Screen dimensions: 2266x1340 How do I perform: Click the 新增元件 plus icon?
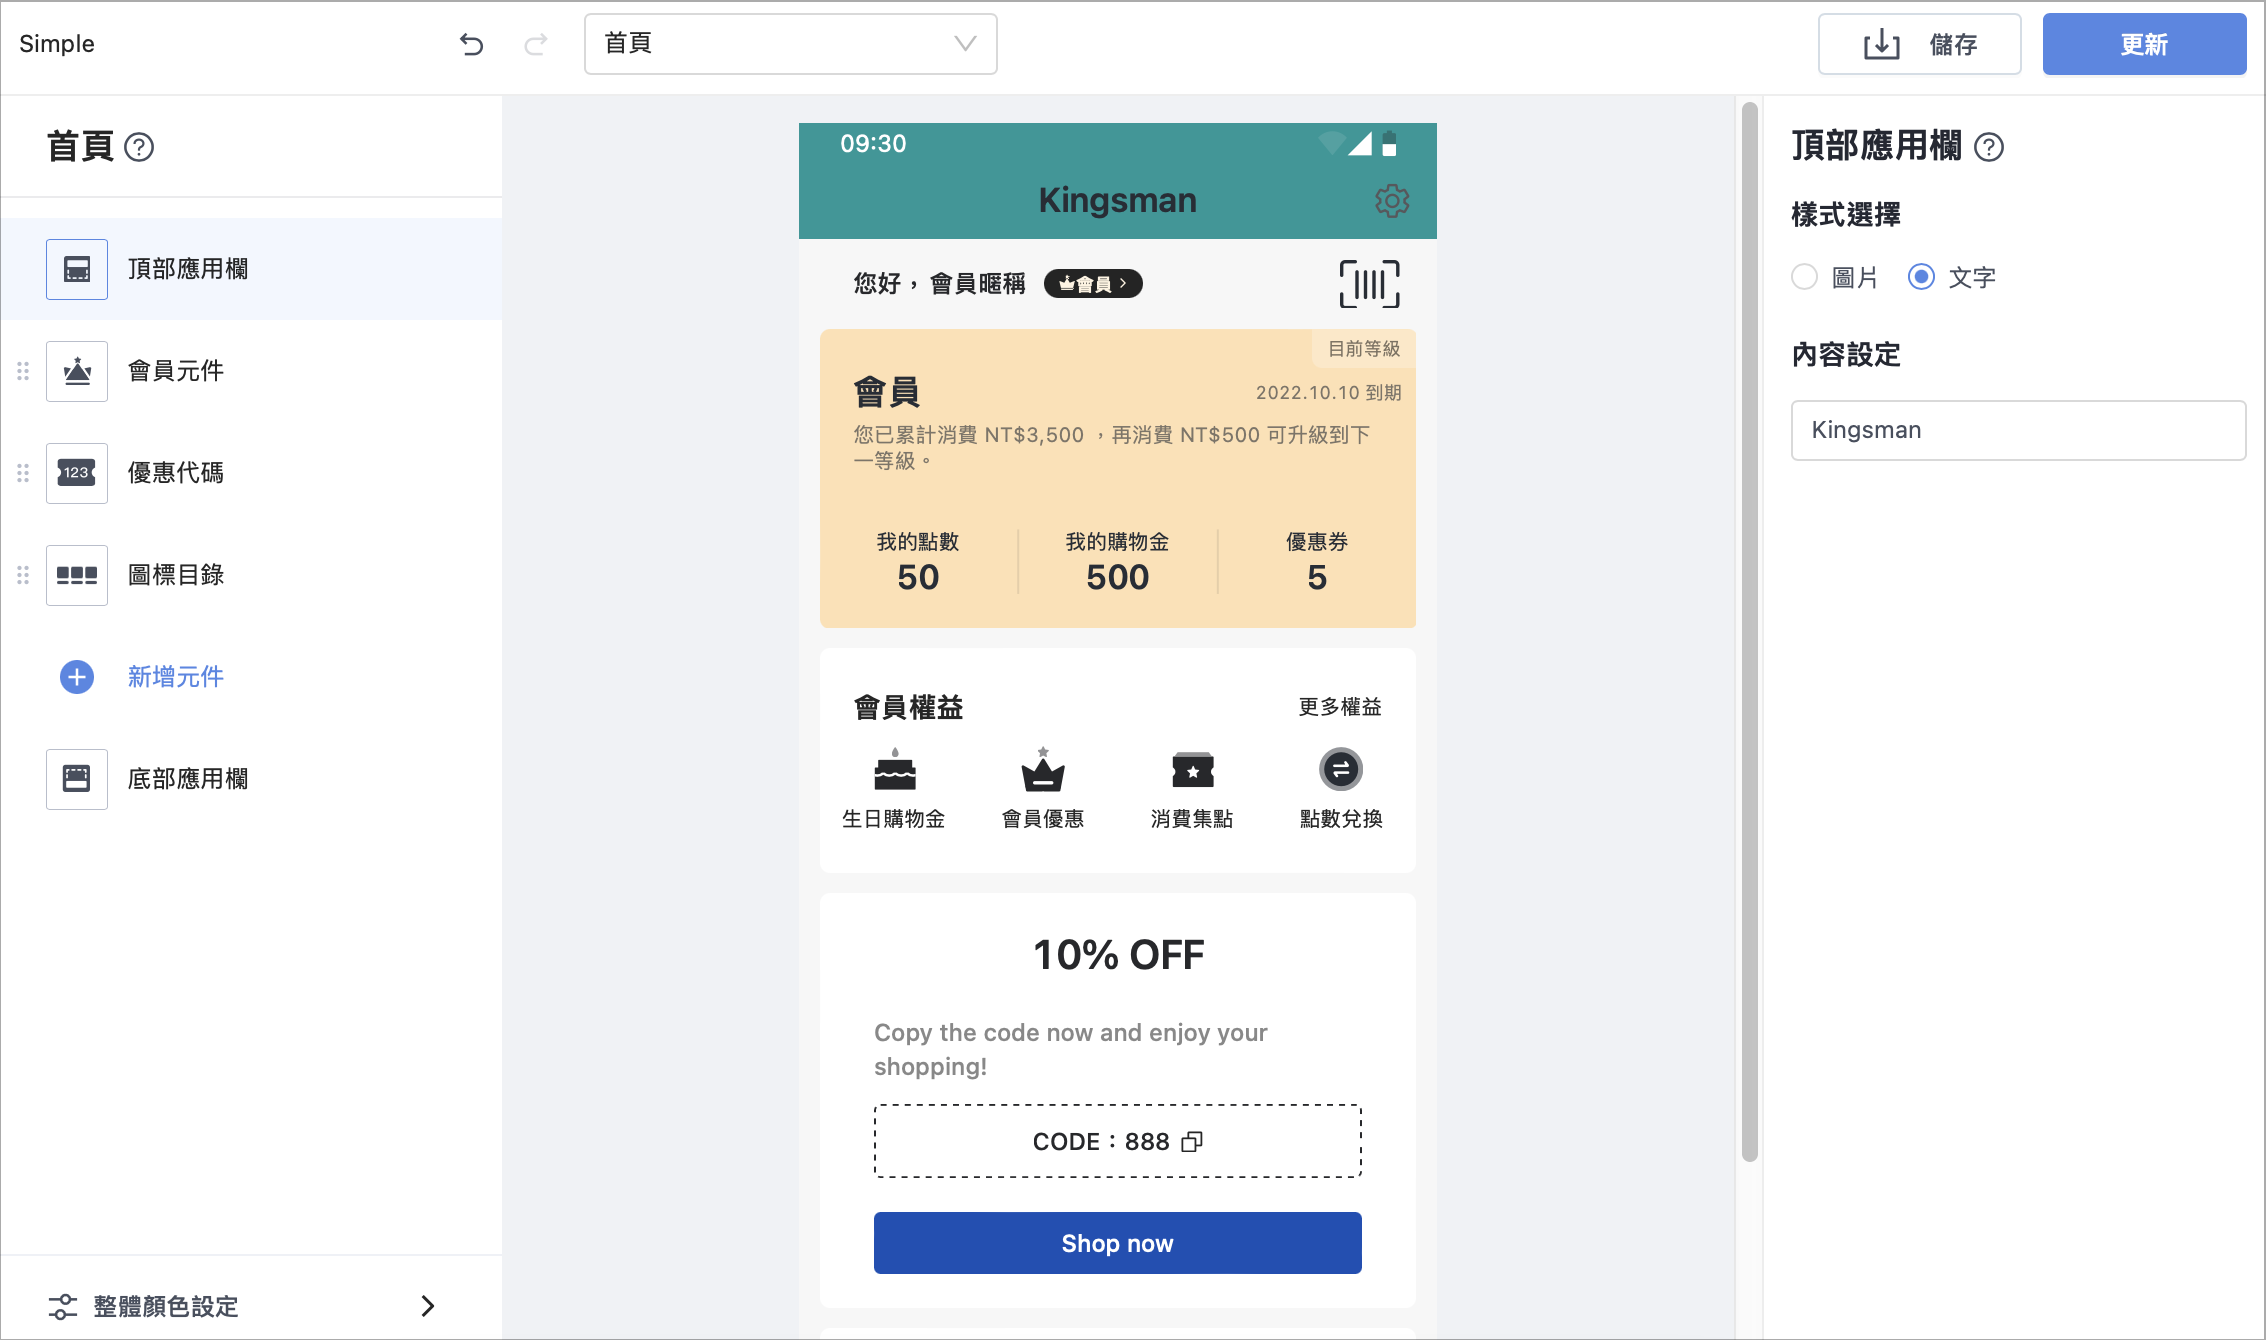click(77, 677)
